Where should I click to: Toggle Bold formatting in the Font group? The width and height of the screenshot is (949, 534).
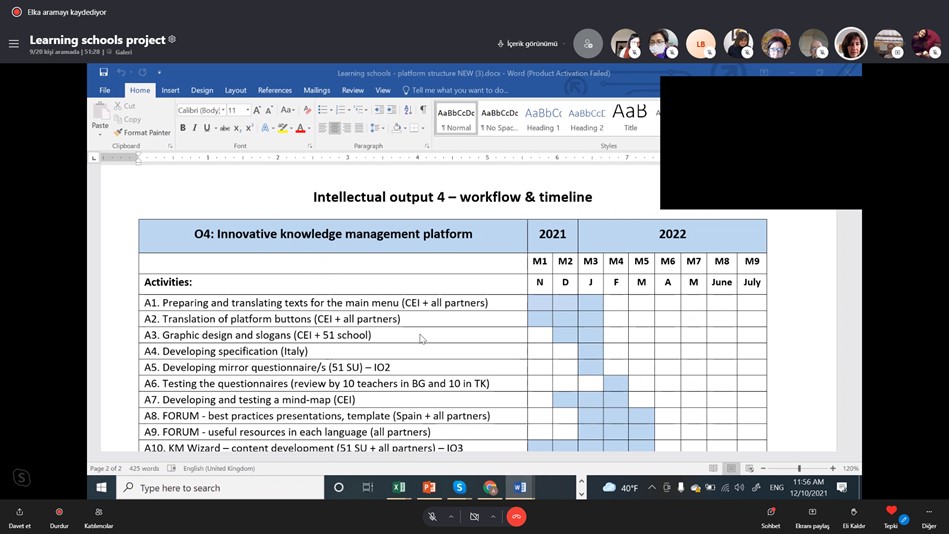point(183,128)
